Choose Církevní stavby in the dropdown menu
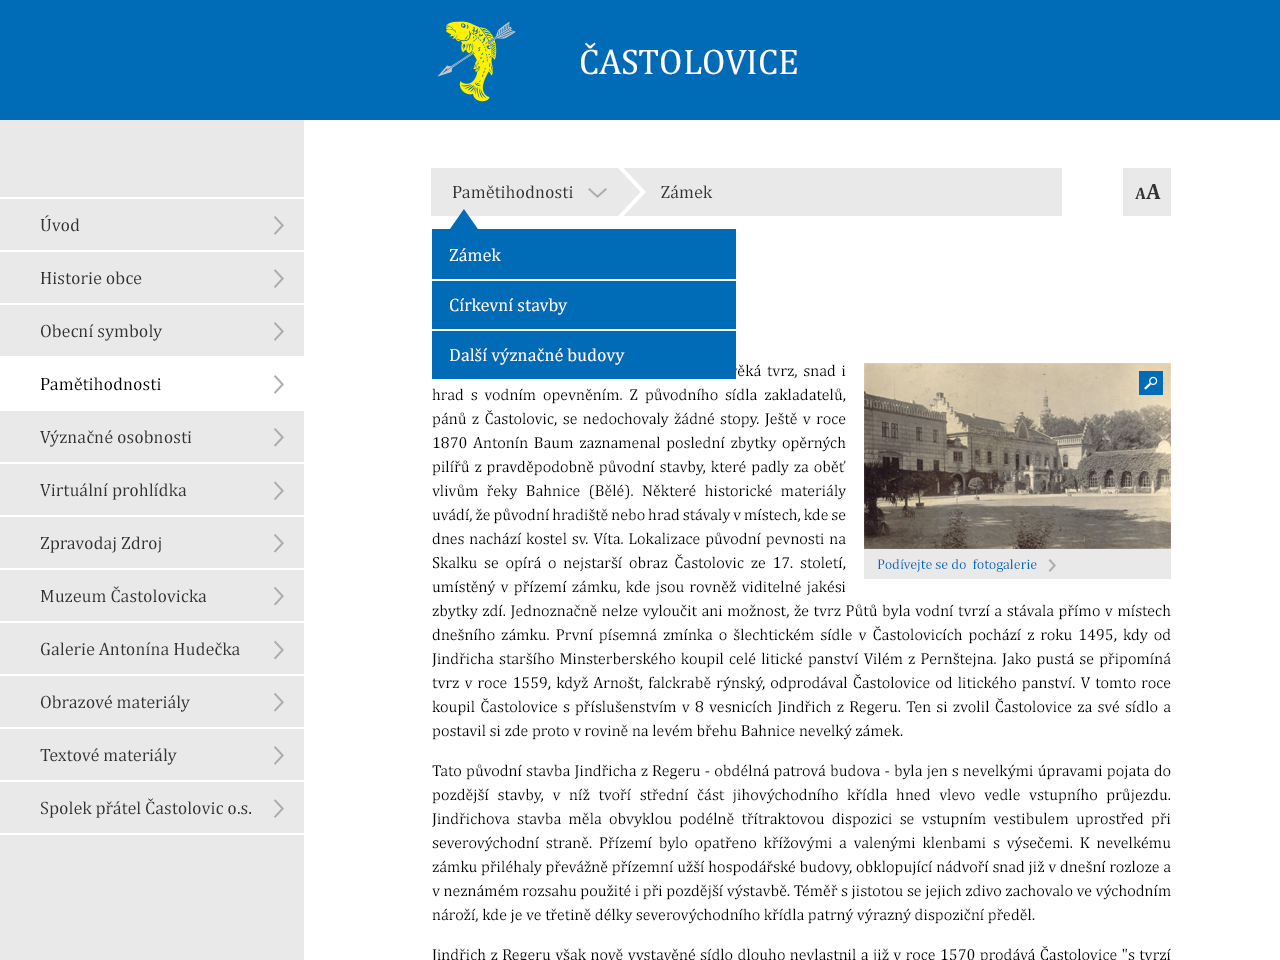The image size is (1280, 960). click(x=584, y=305)
